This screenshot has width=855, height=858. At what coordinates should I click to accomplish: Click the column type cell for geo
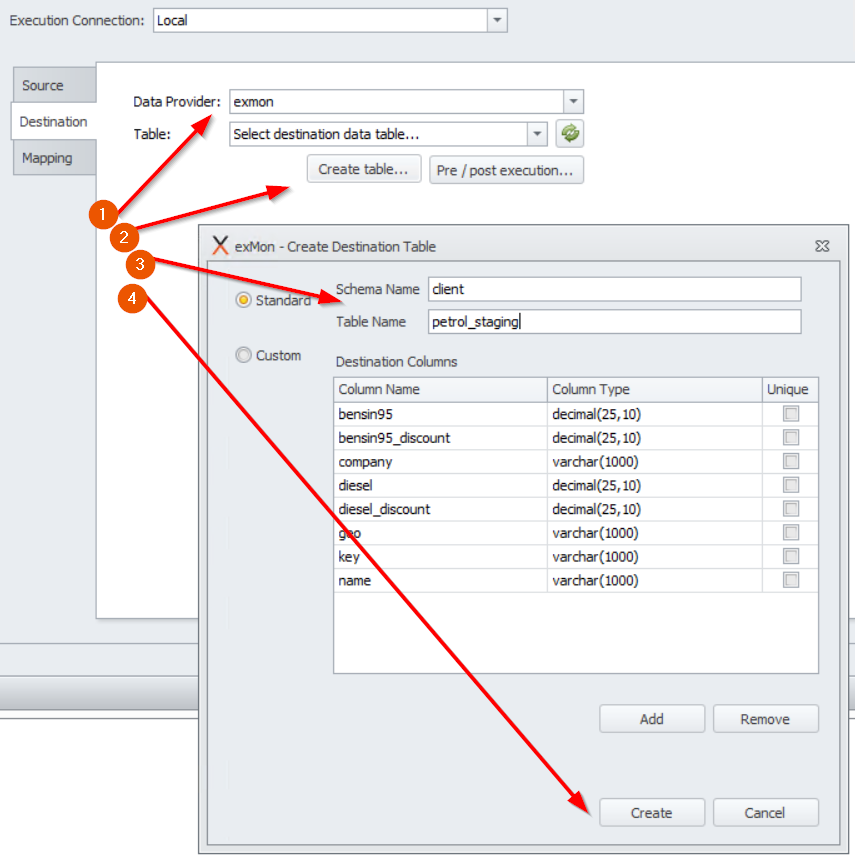click(x=654, y=533)
